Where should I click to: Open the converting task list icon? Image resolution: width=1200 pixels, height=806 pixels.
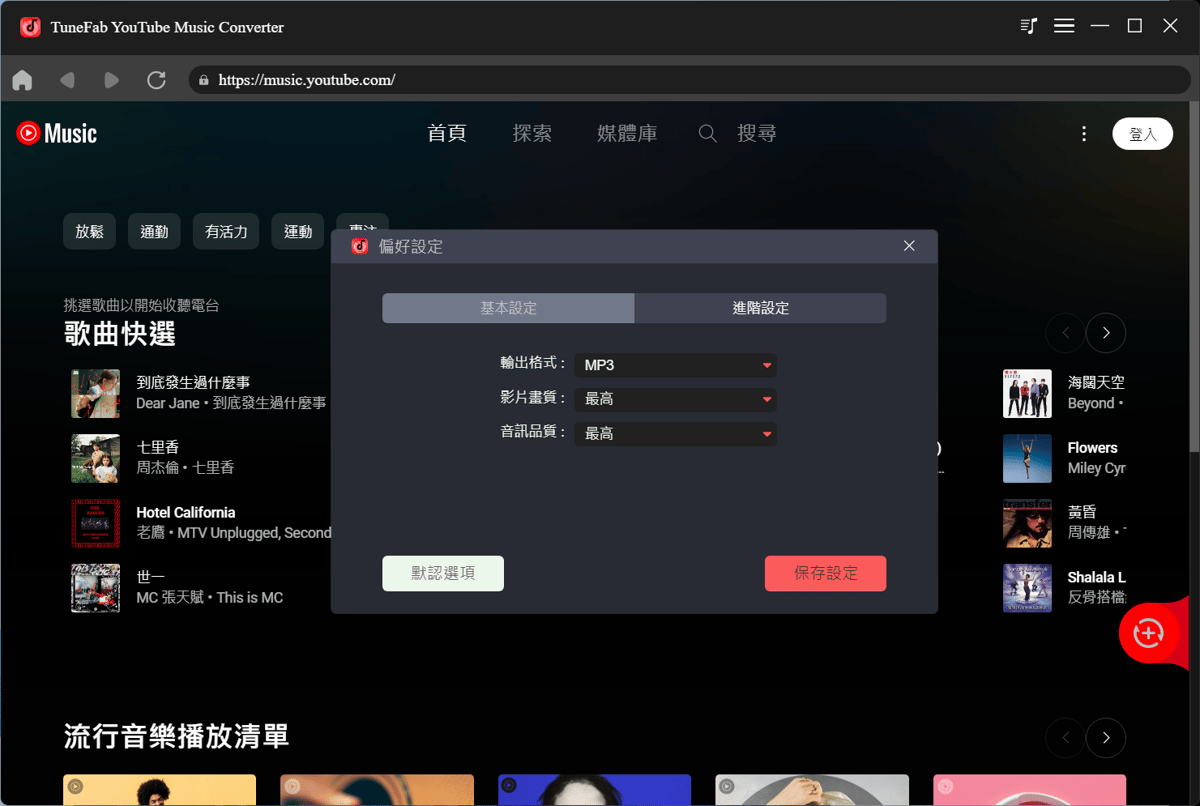click(1028, 25)
